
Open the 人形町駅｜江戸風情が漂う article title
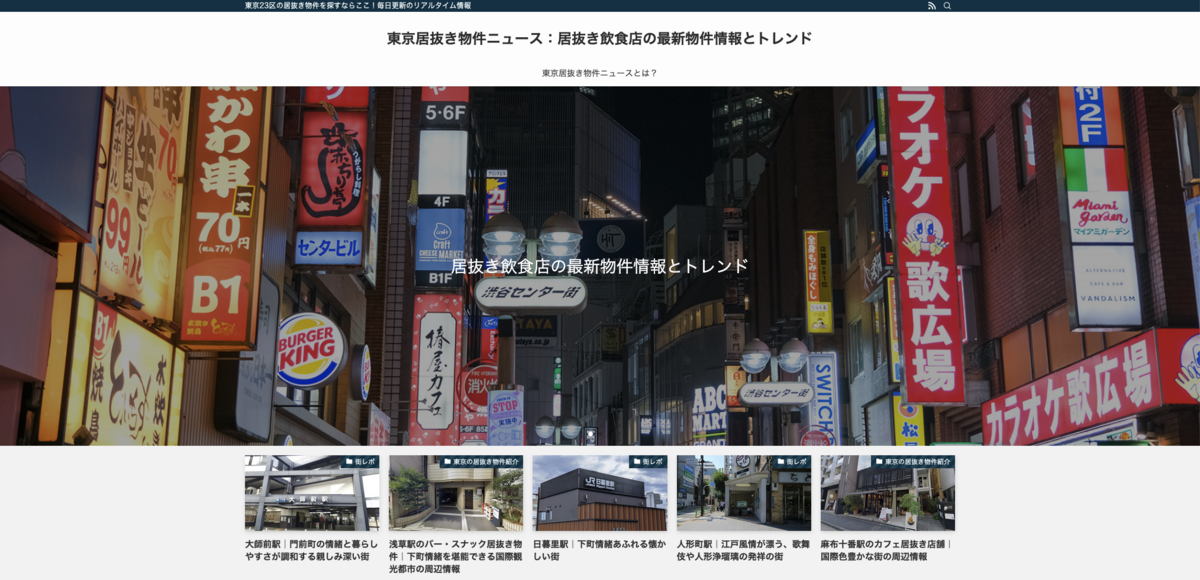click(743, 550)
